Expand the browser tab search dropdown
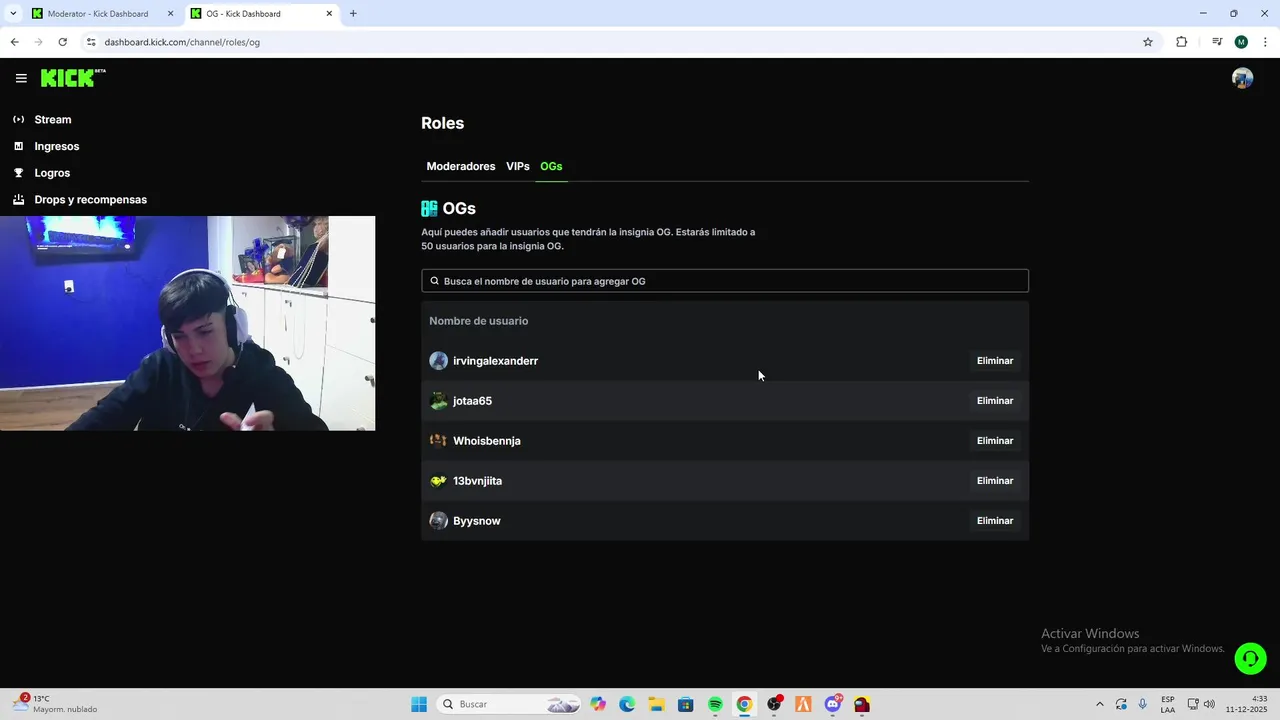Viewport: 1280px width, 720px height. point(13,14)
